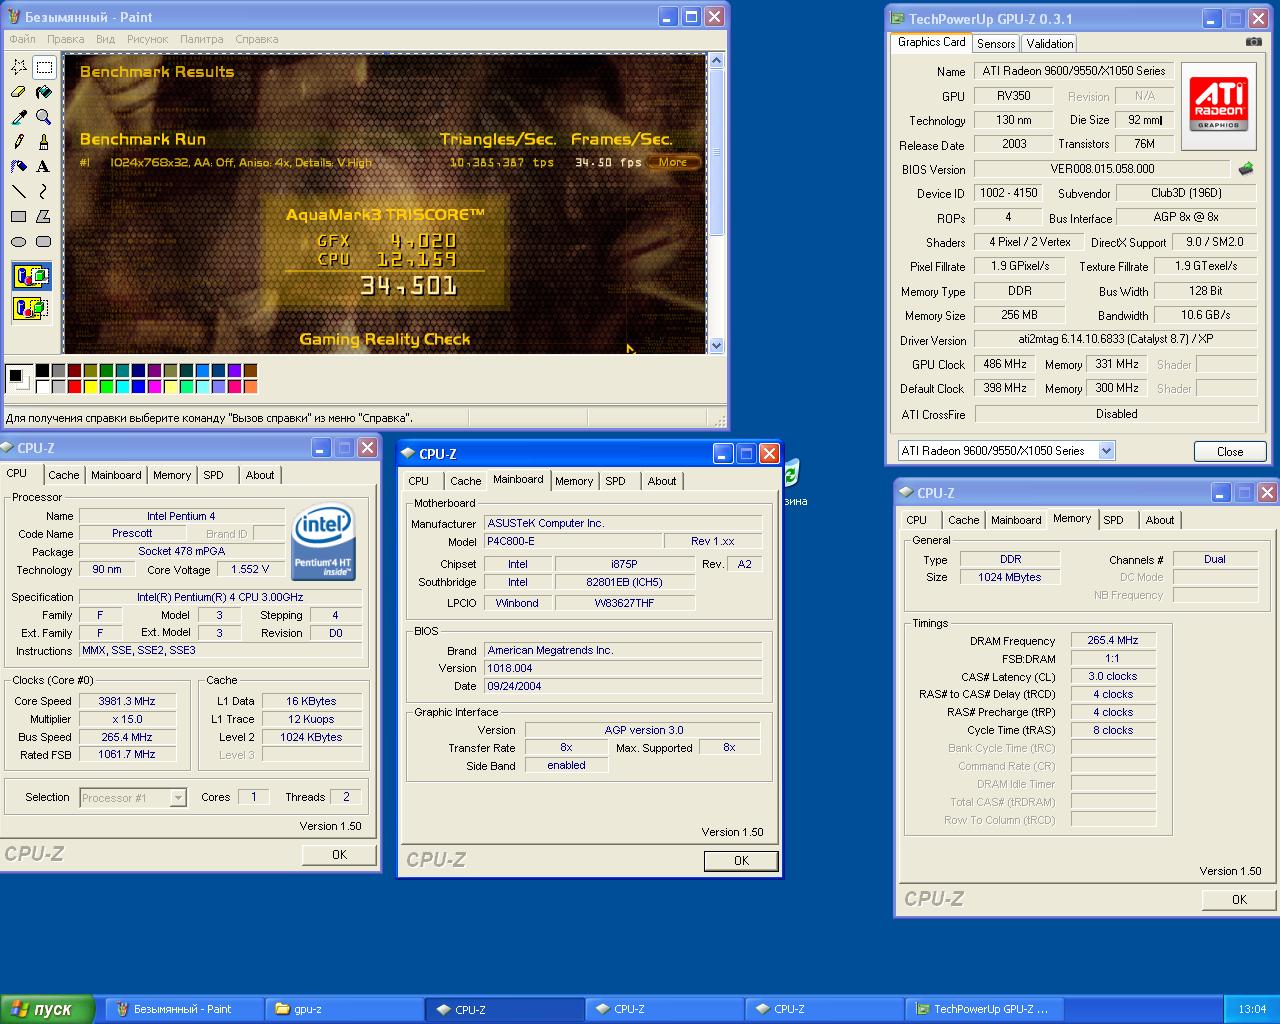
Task: Select the Rounded Rectangle tool in Paint
Action: pyautogui.click(x=44, y=241)
